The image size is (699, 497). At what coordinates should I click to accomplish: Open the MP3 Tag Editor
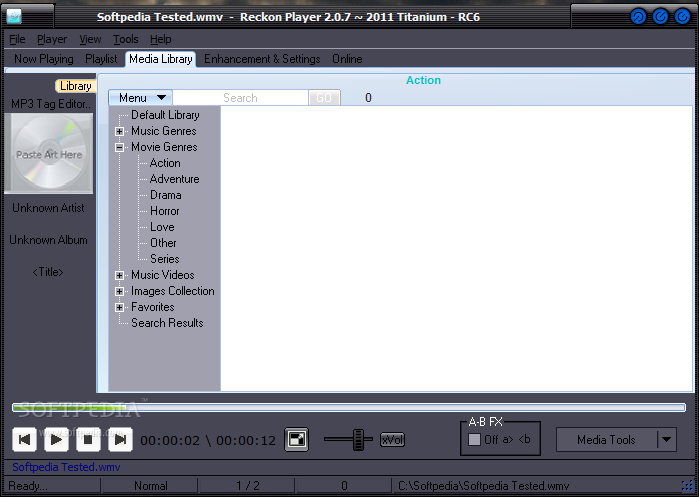(51, 104)
